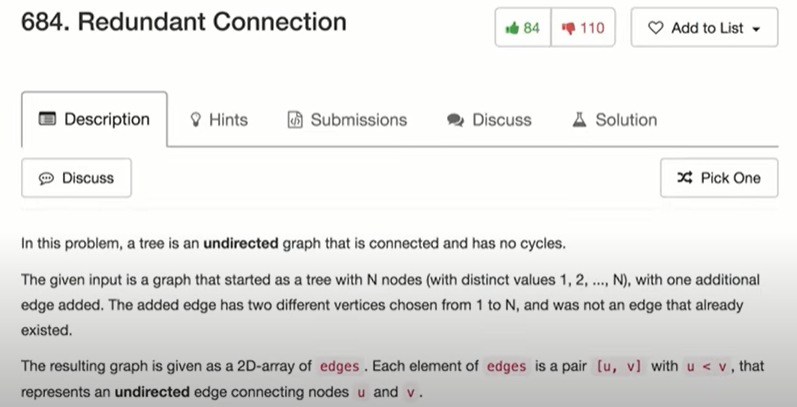Open the Submissions tab
The image size is (797, 407).
[347, 120]
